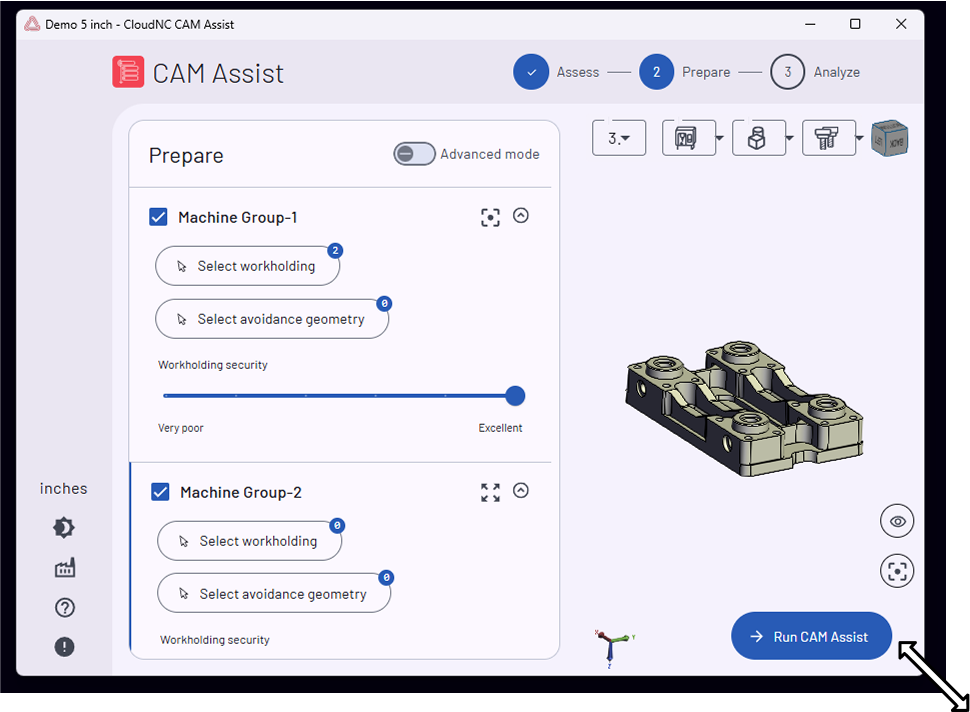Click the Machine Group-2 title text
This screenshot has height=712, width=970.
point(241,492)
